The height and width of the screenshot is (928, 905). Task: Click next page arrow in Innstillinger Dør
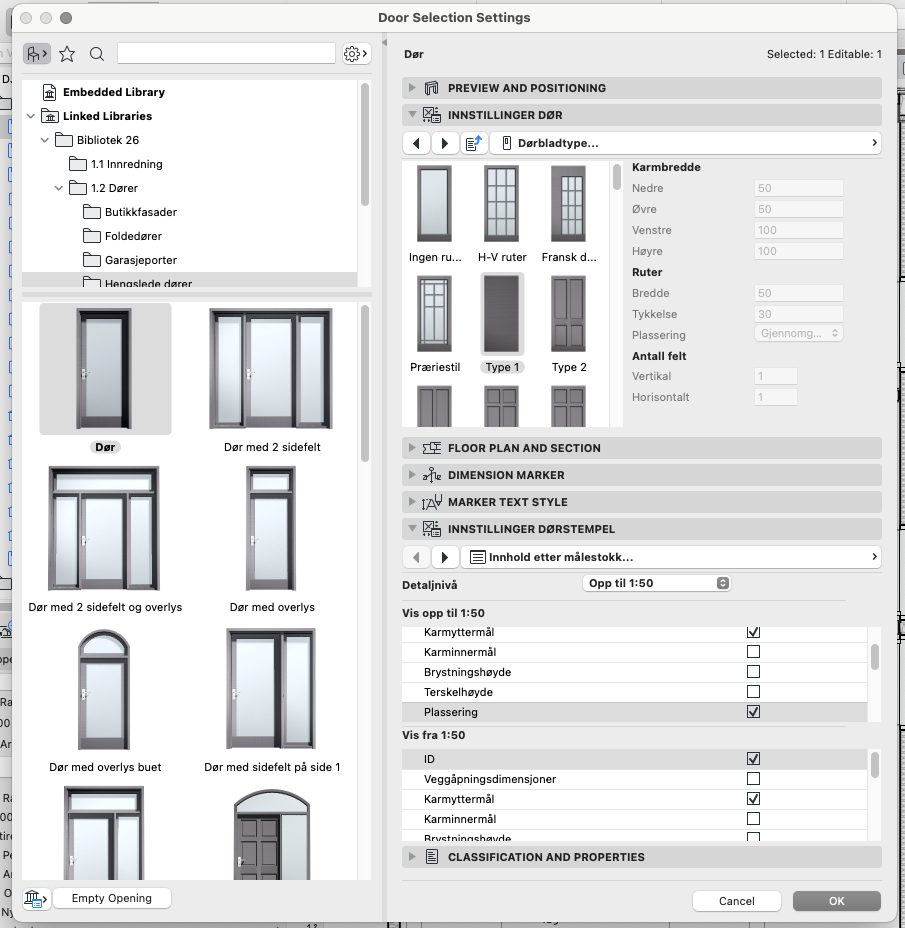click(x=445, y=143)
